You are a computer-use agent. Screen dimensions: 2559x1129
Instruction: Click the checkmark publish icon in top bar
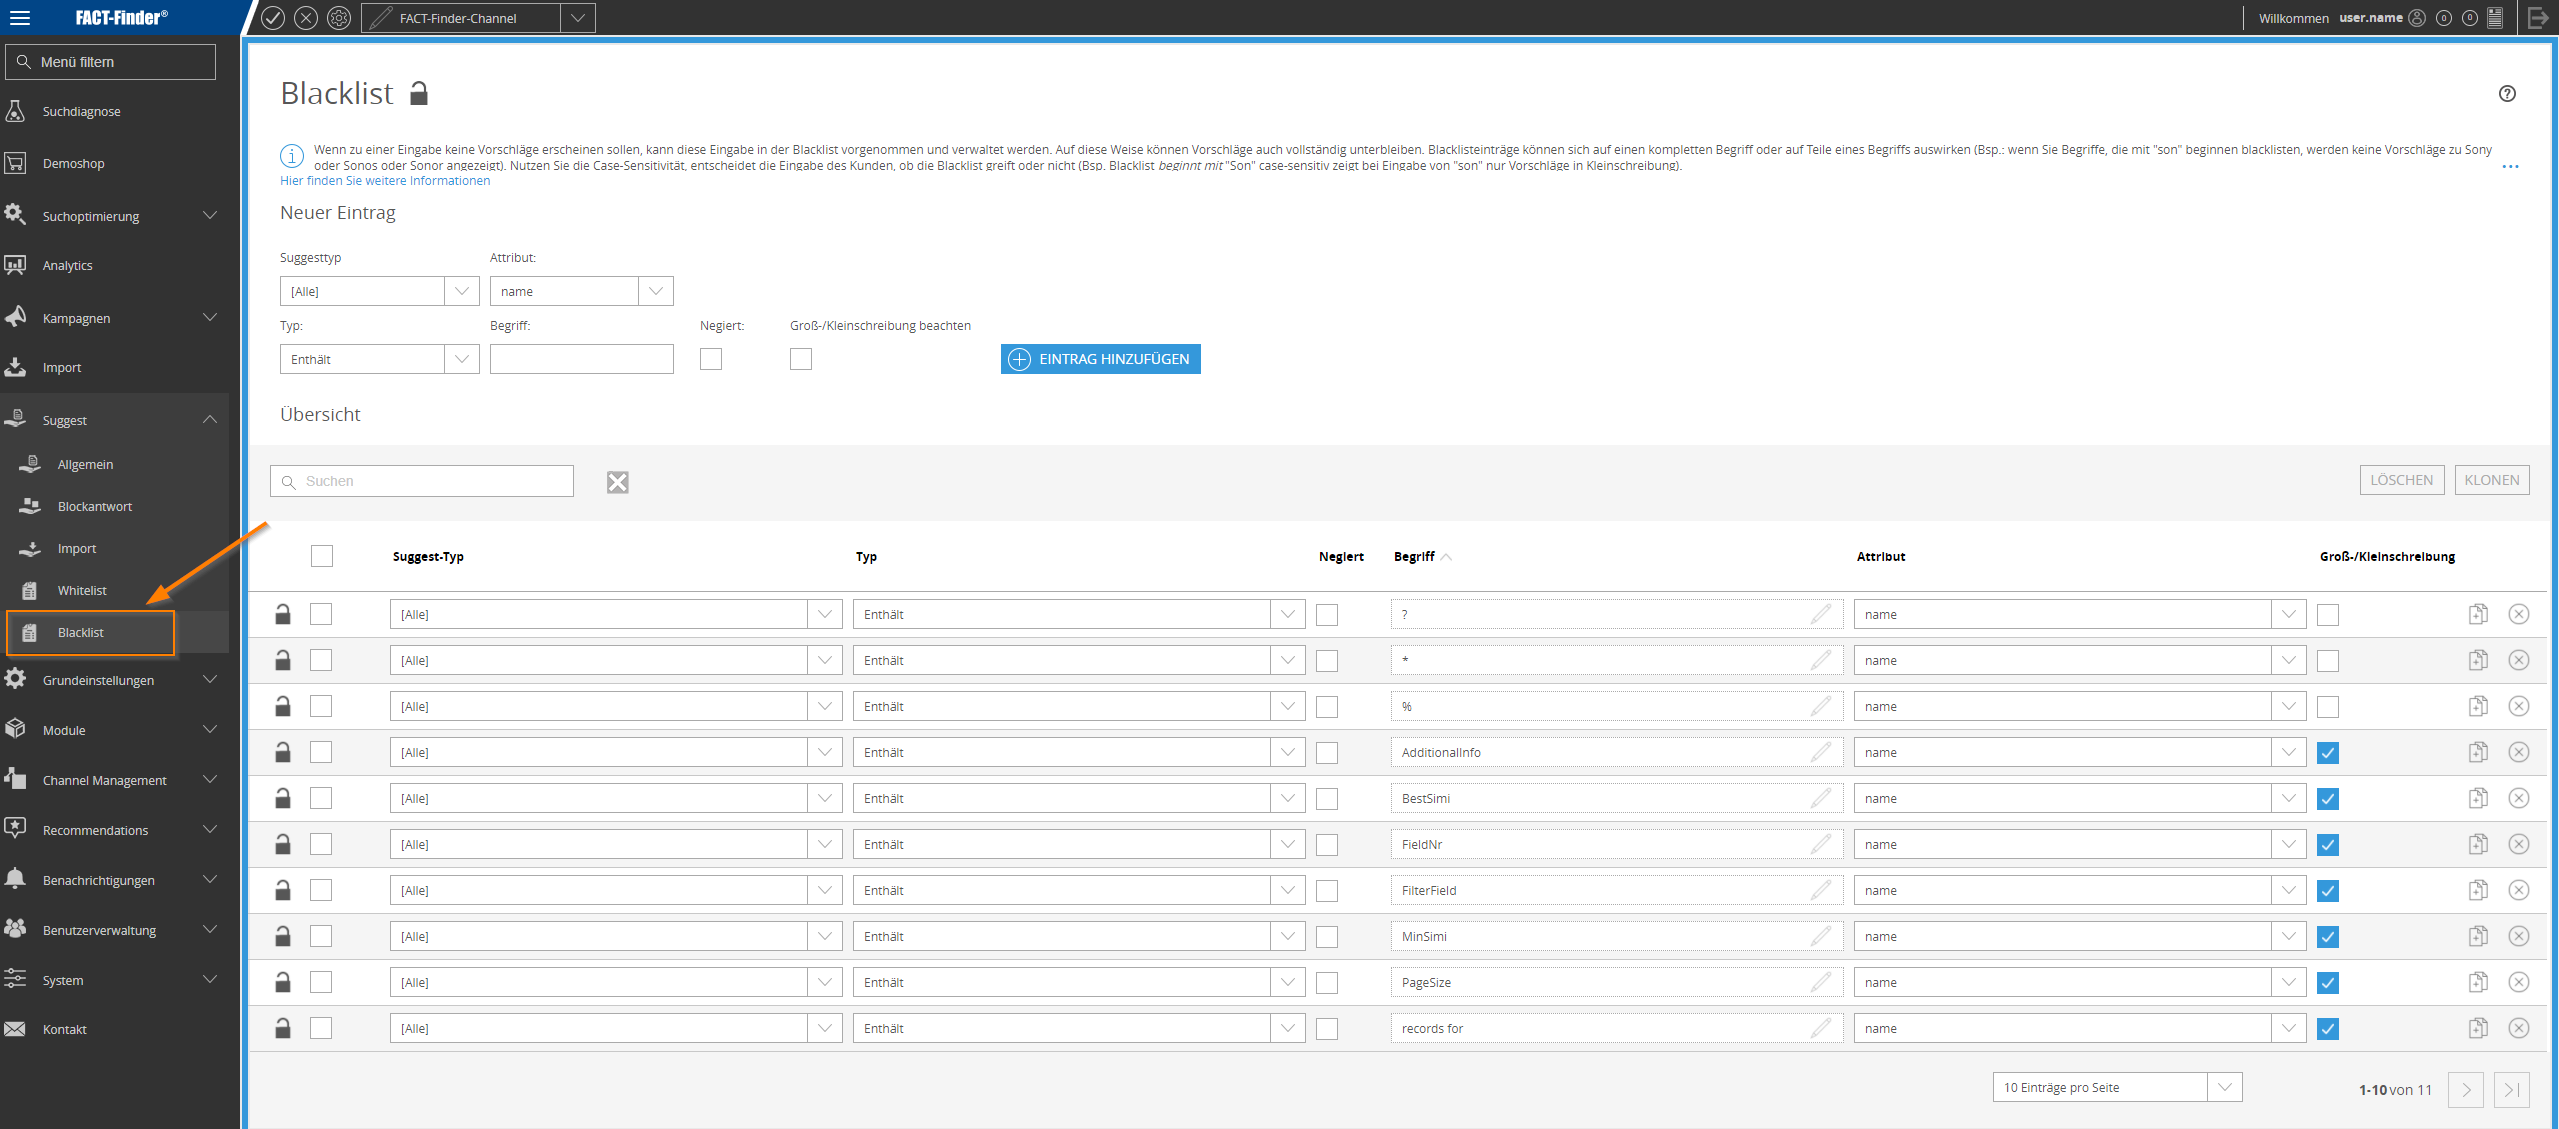(x=273, y=18)
